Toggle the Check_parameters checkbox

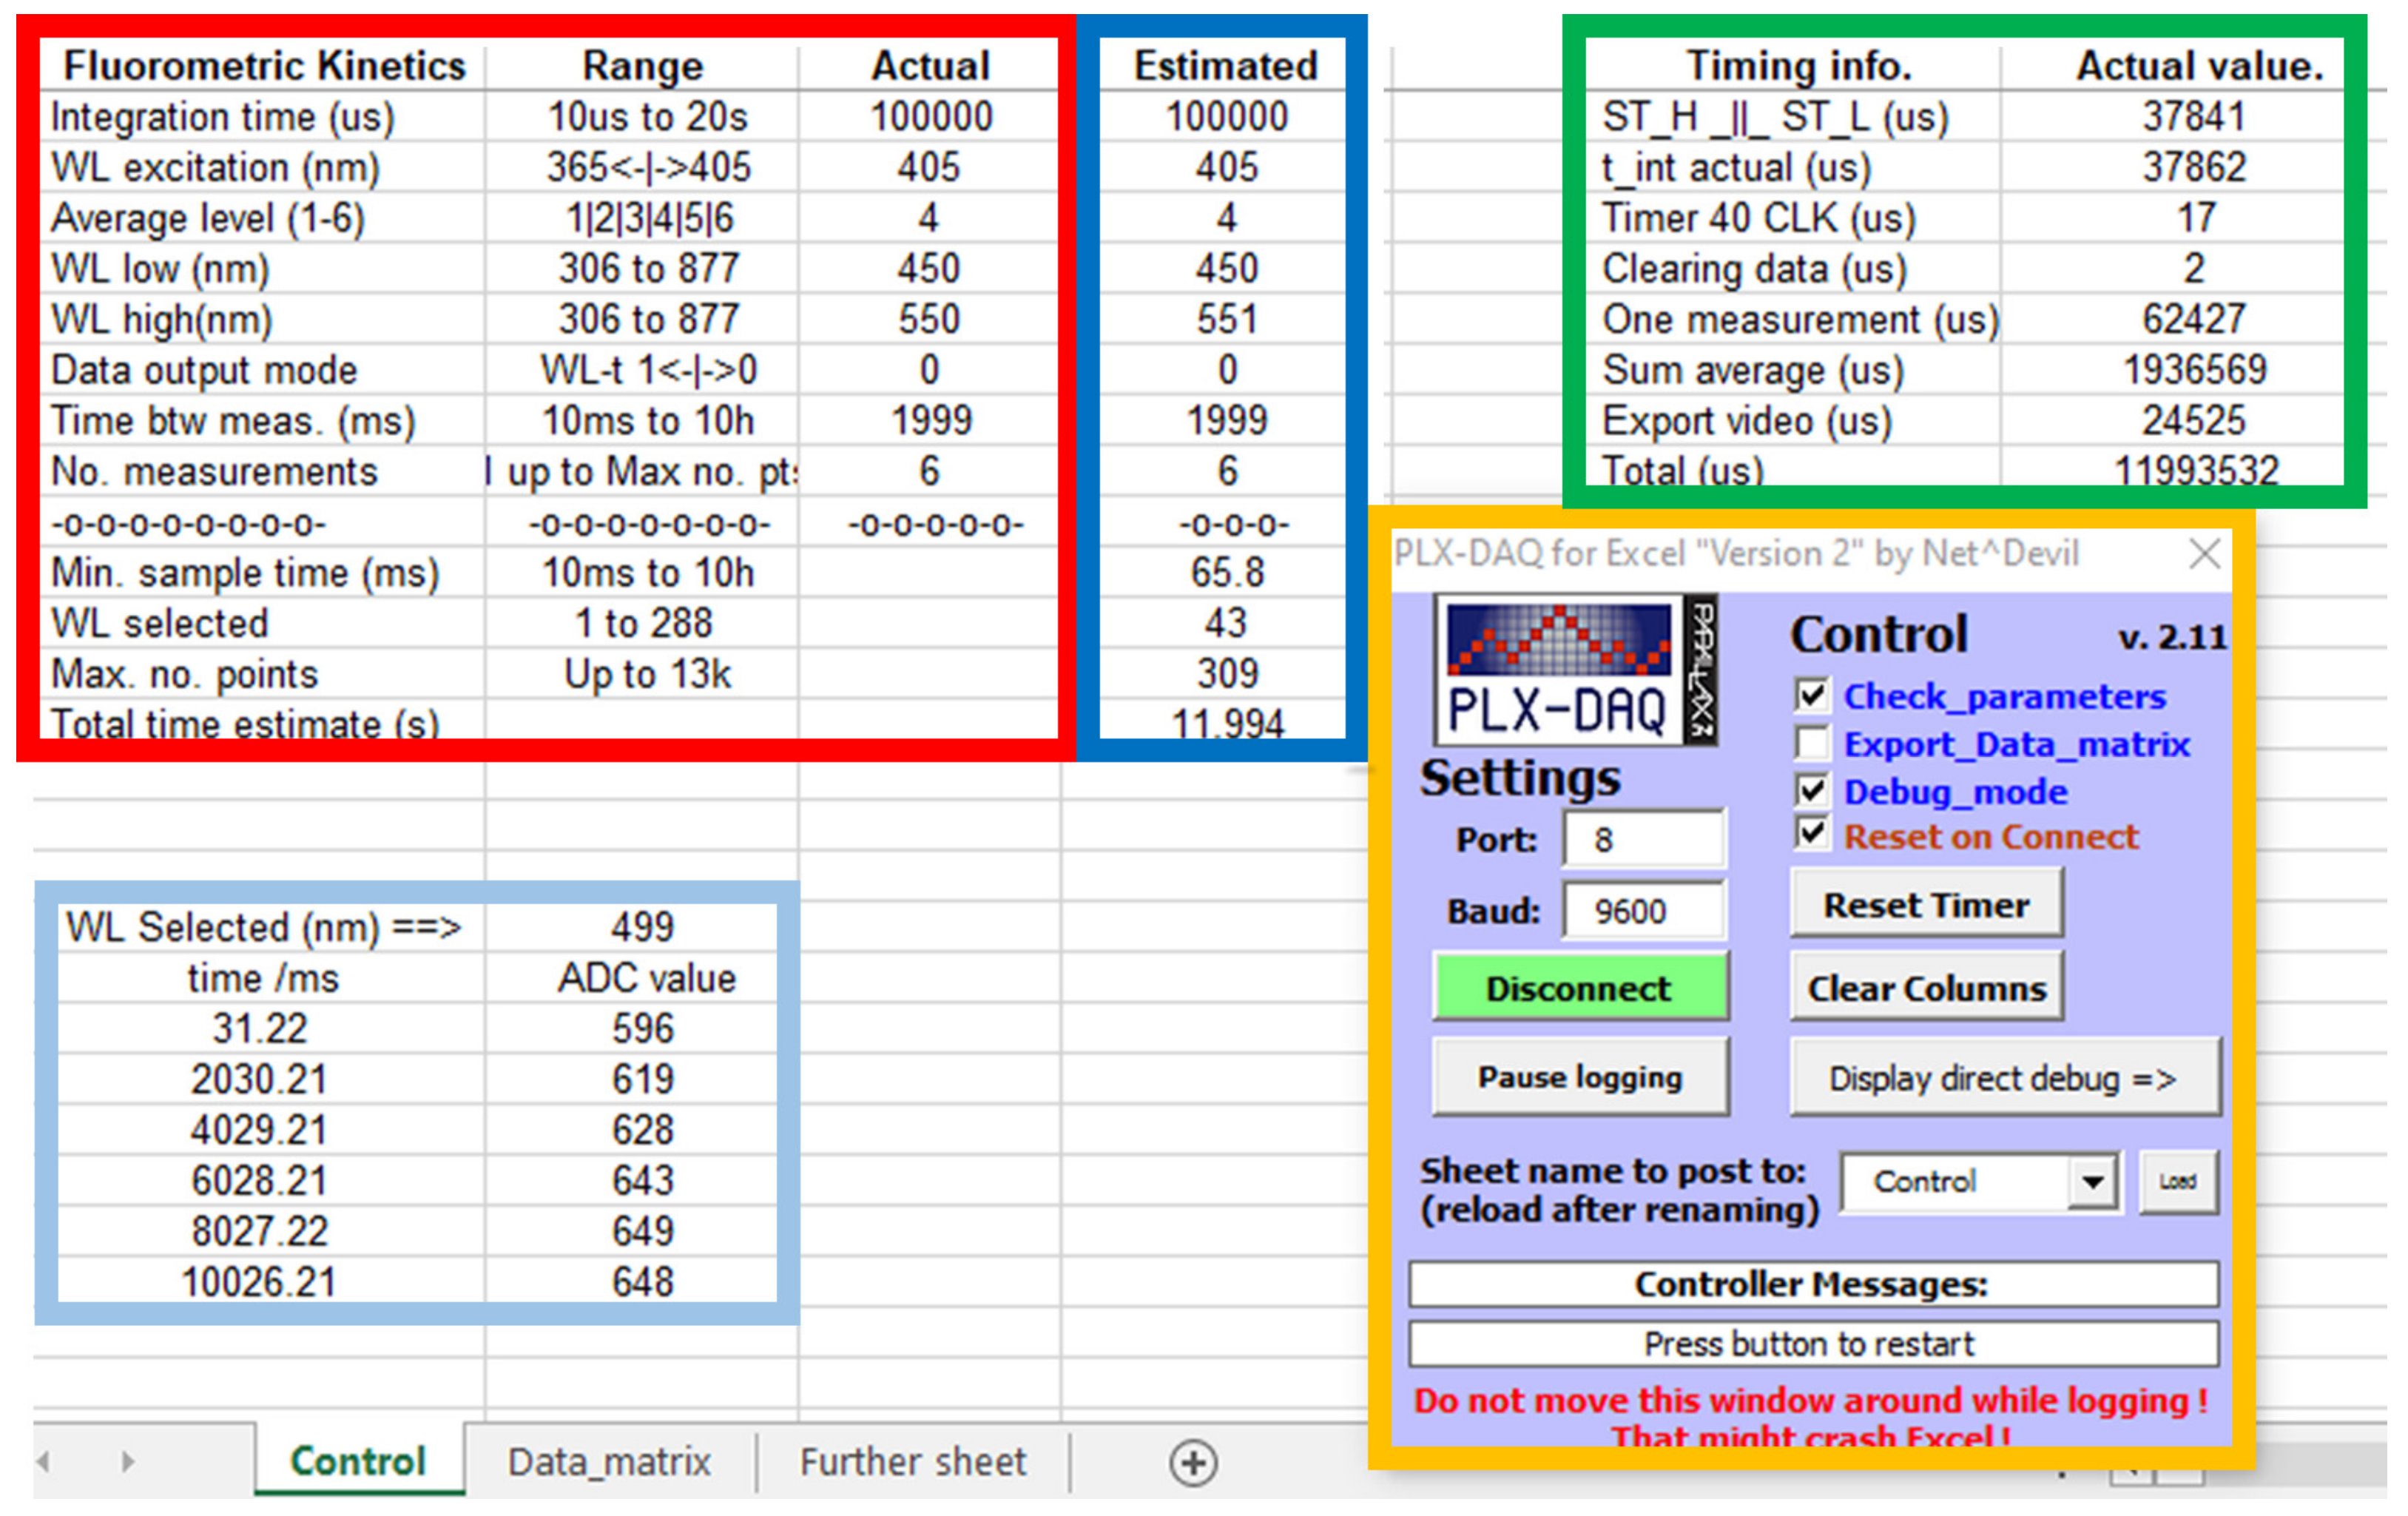[1812, 695]
